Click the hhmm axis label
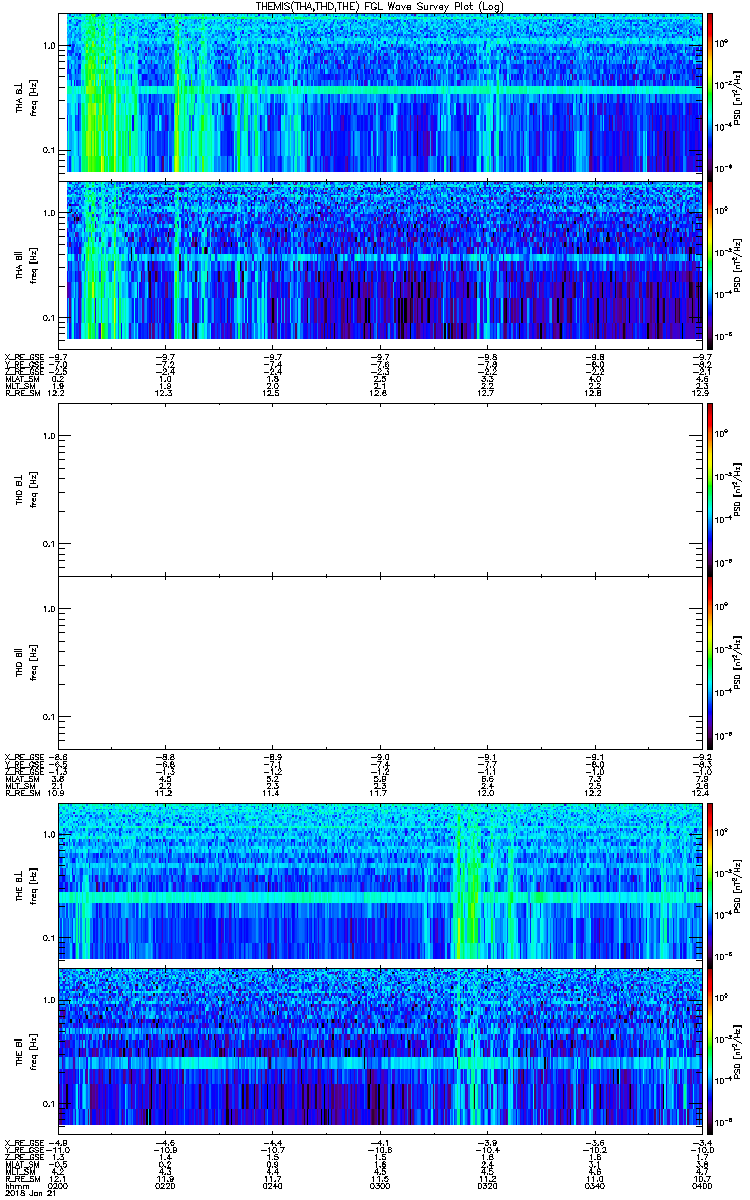750x1200 pixels. (x=15, y=1185)
